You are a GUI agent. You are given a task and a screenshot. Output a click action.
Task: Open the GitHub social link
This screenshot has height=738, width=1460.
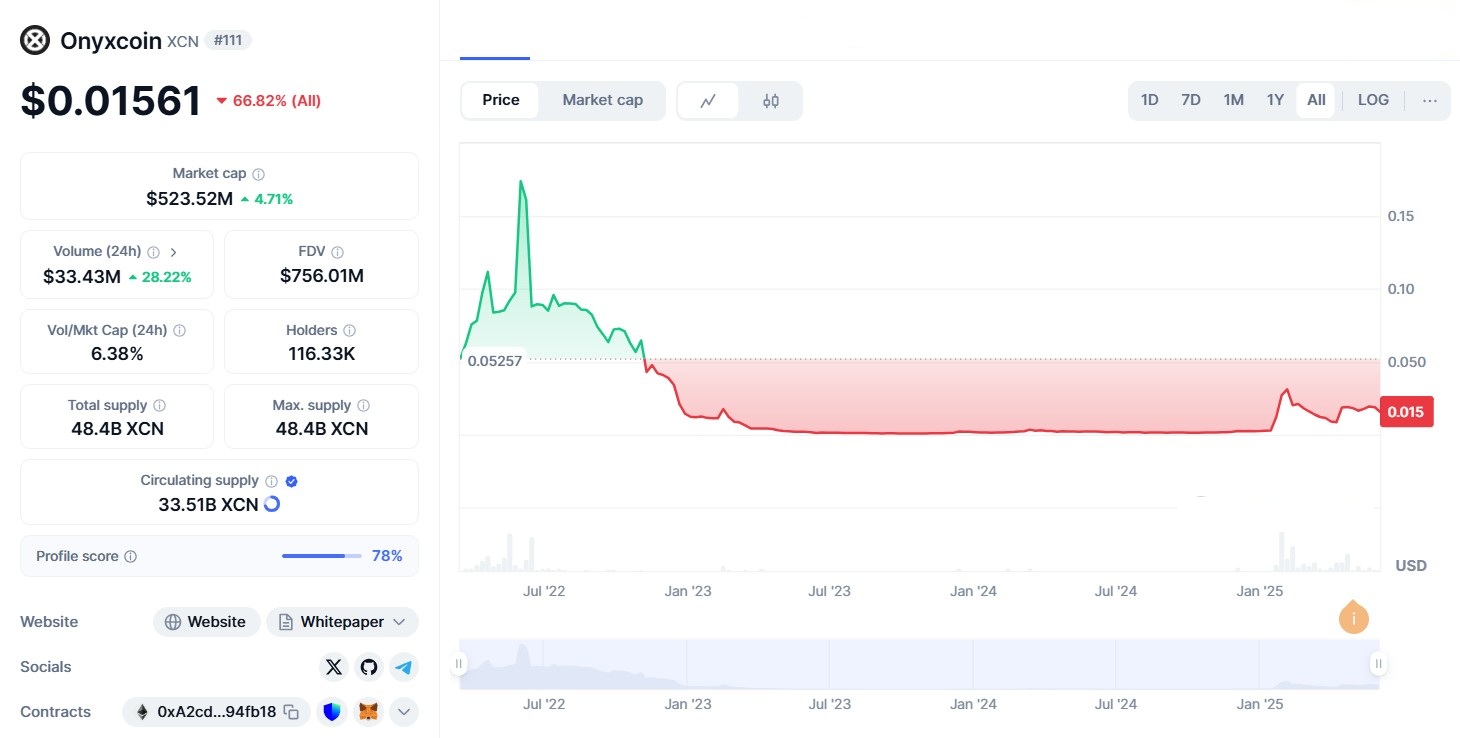tap(369, 667)
